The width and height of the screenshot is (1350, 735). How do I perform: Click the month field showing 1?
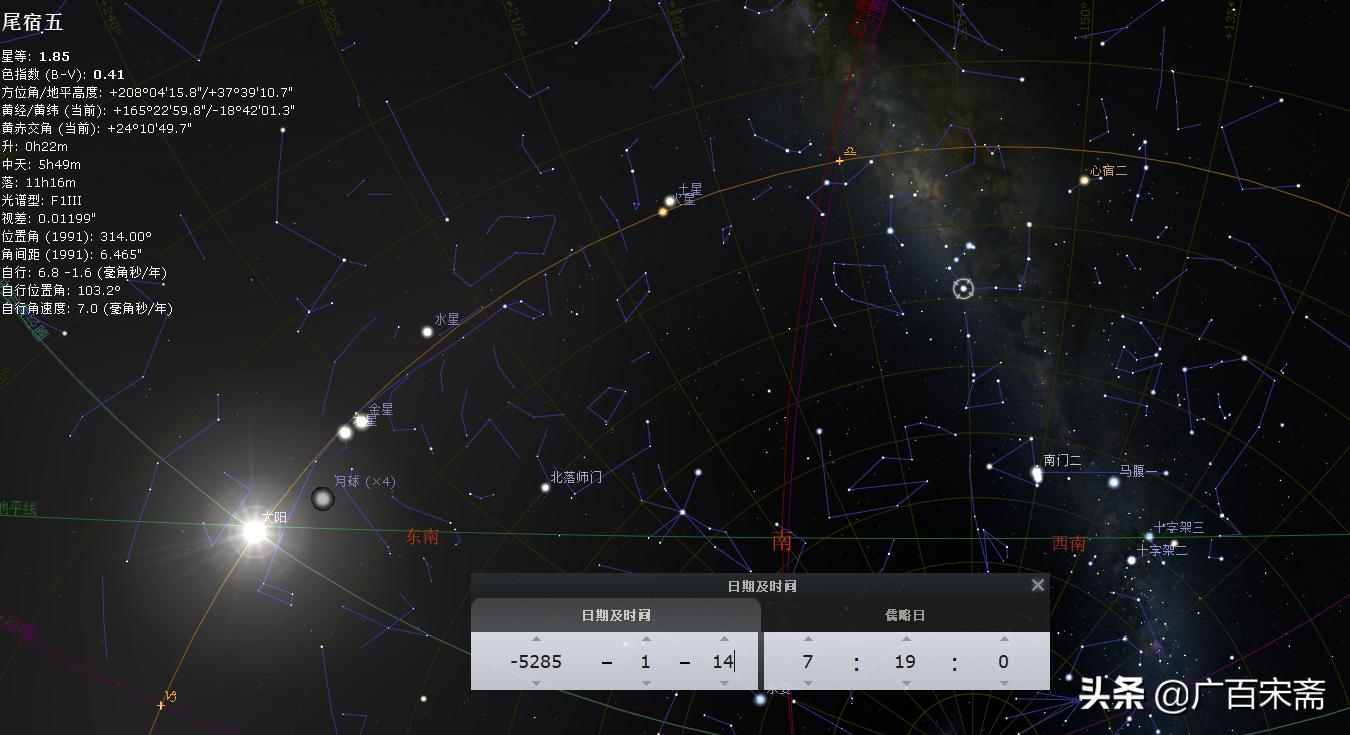(x=646, y=661)
